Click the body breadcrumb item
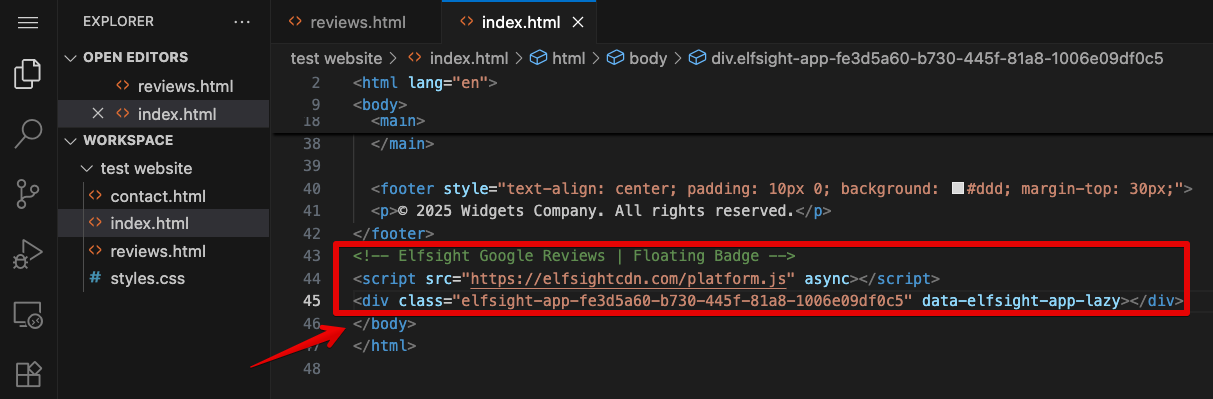The image size is (1213, 399). point(637,58)
